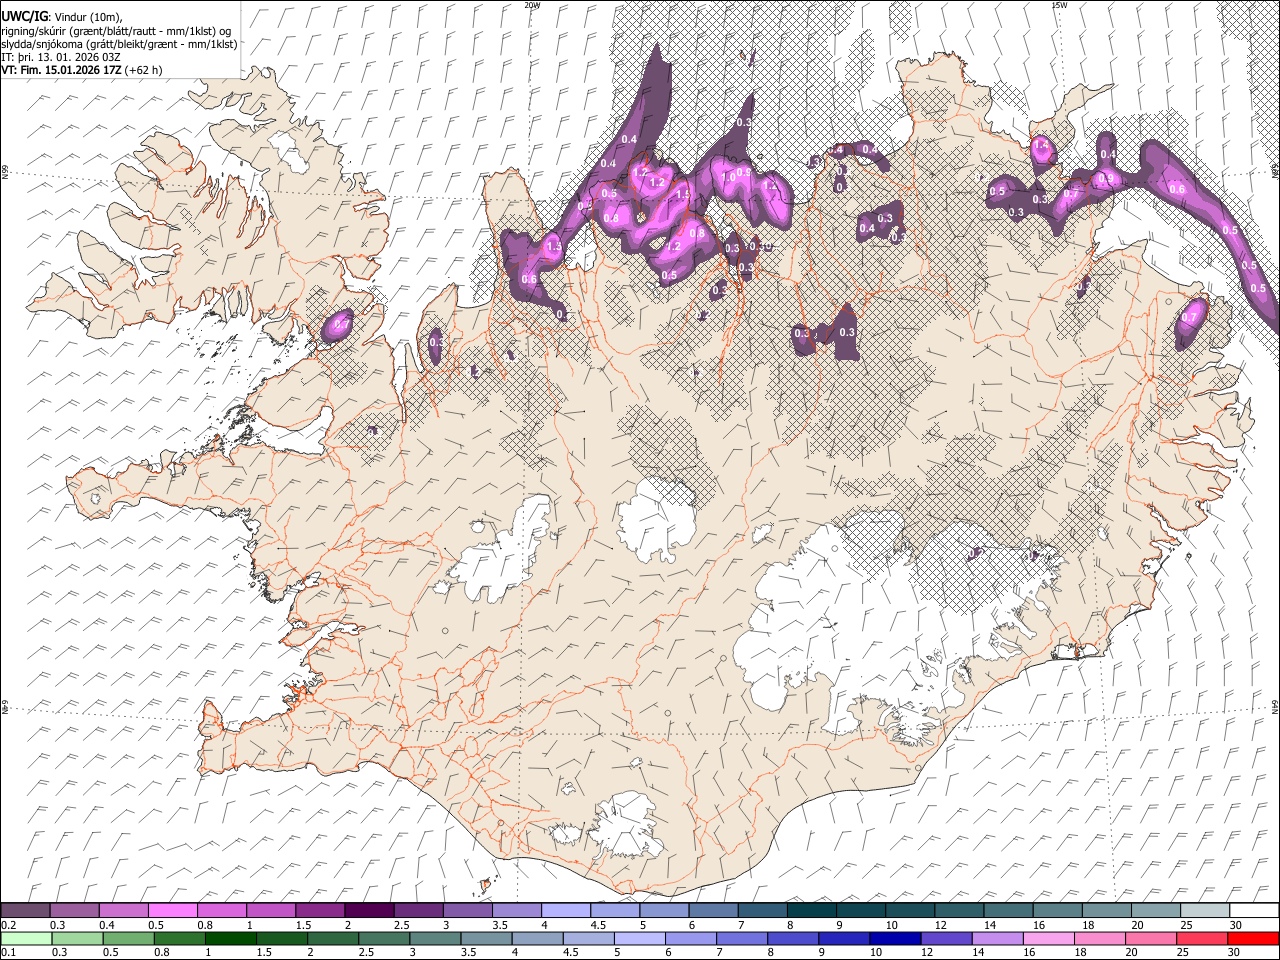The width and height of the screenshot is (1280, 960).
Task: Click the '0.2' label under the upper legend row
Action: 8,925
